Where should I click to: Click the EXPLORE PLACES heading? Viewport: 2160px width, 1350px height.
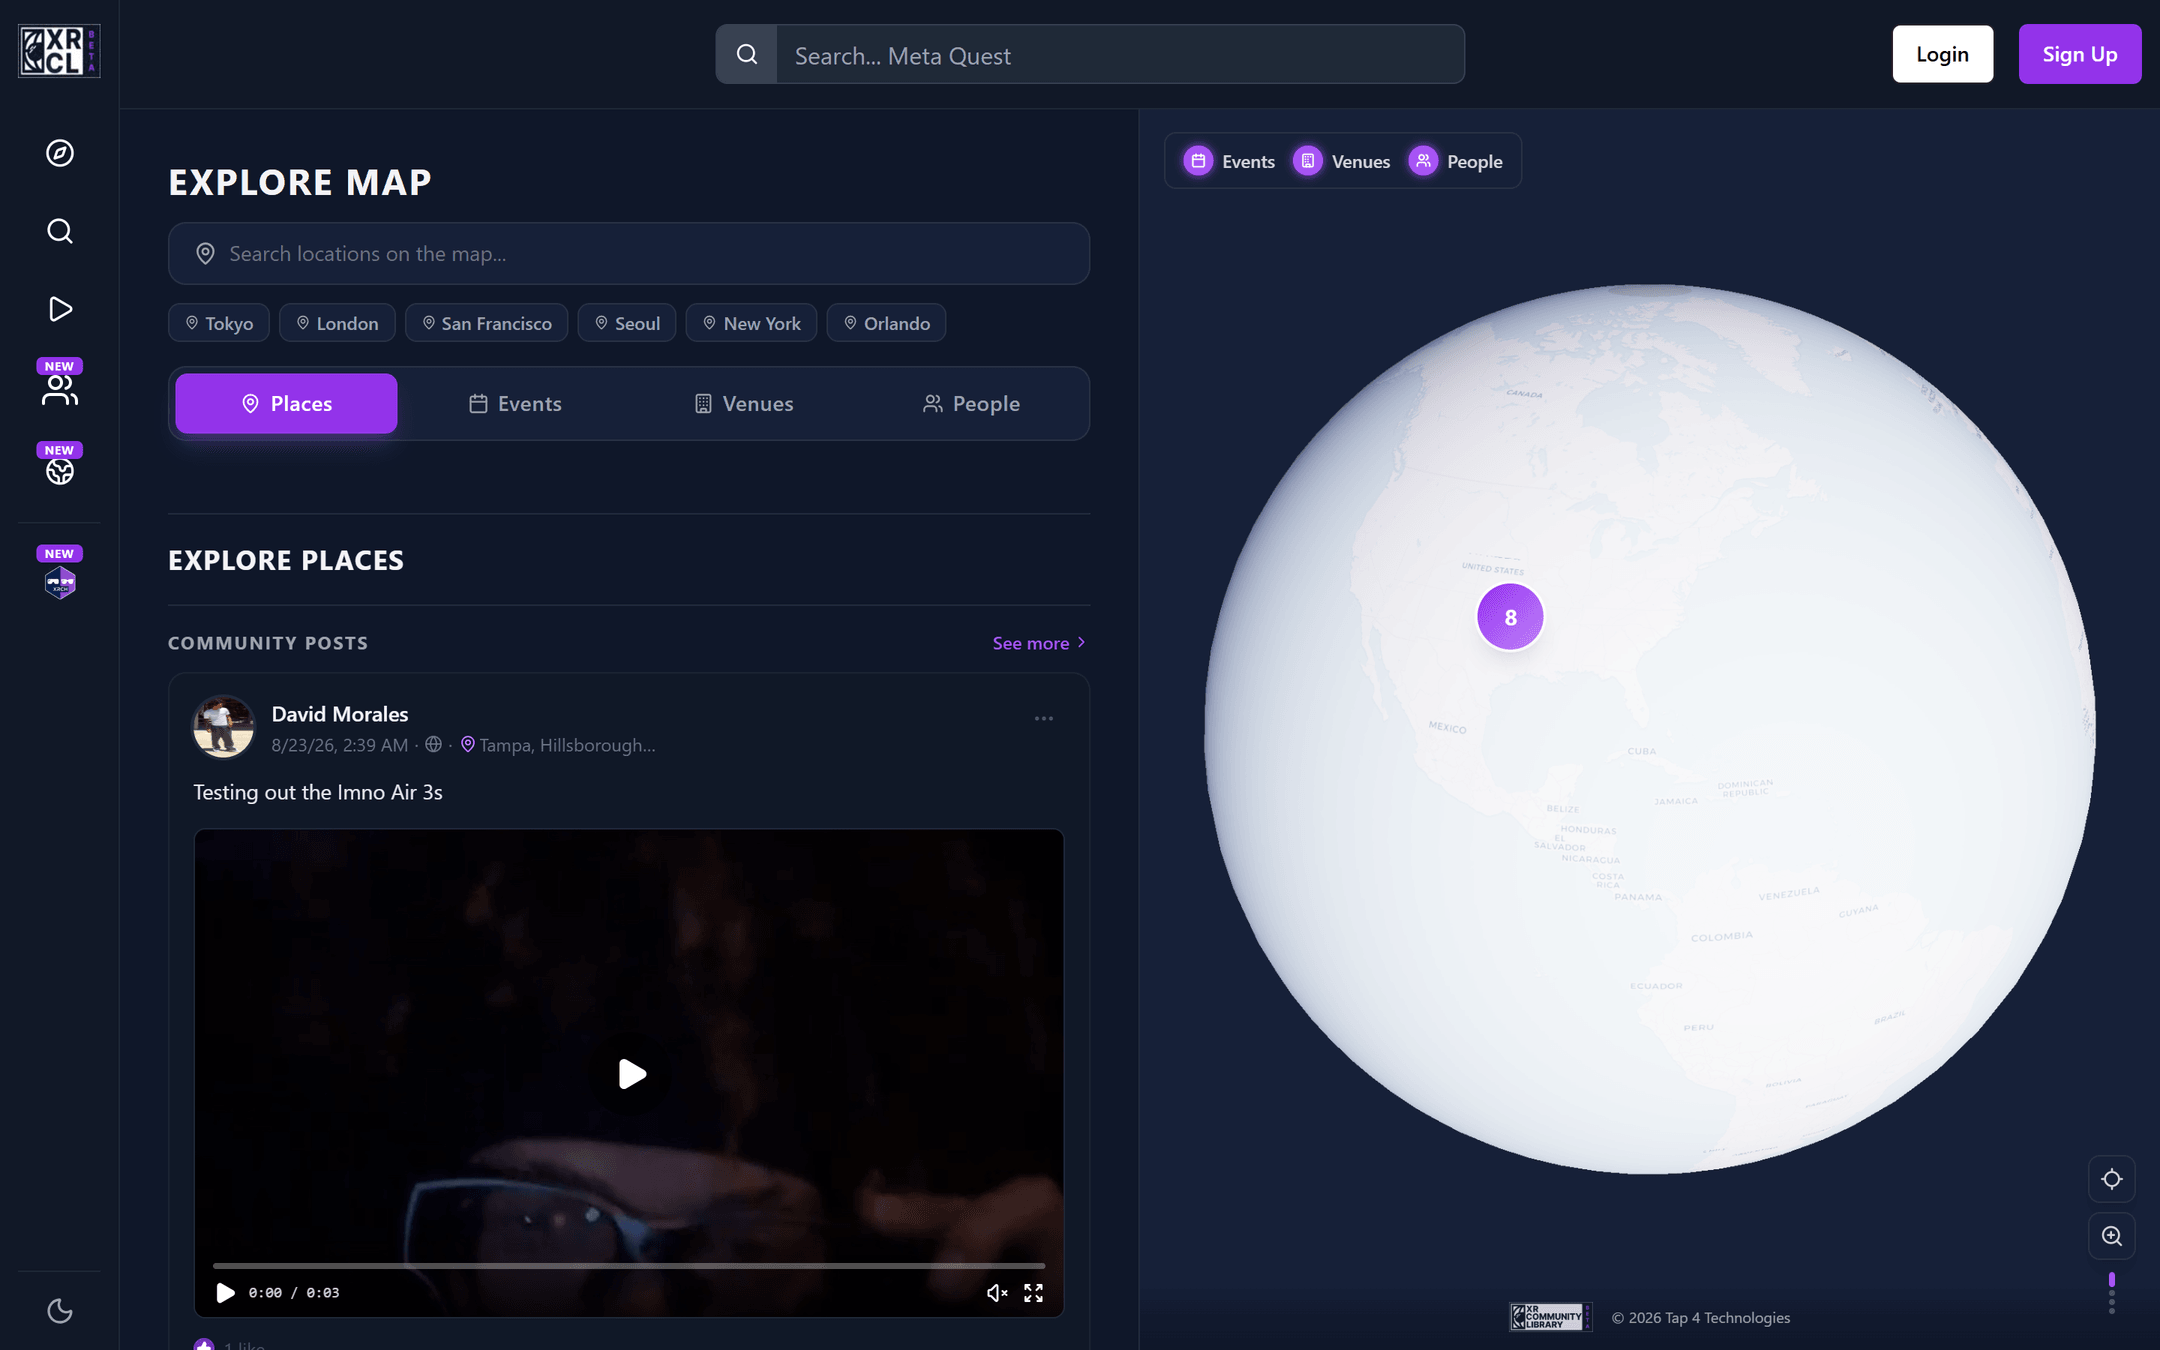click(286, 560)
